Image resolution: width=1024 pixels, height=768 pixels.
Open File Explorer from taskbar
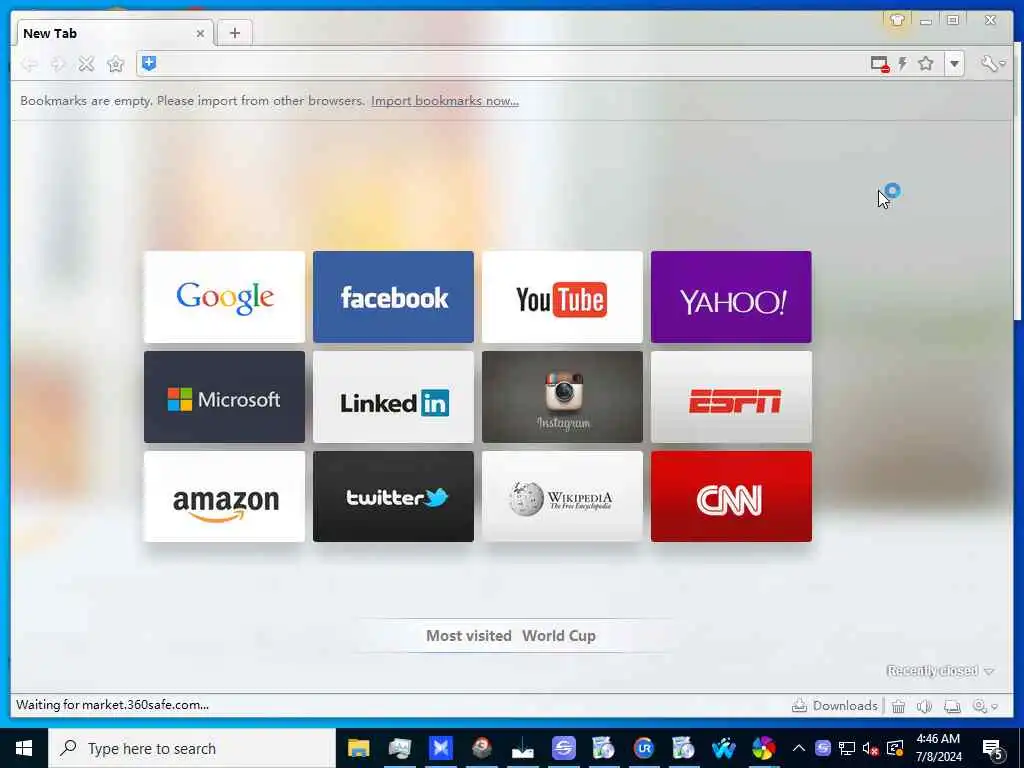pyautogui.click(x=359, y=748)
